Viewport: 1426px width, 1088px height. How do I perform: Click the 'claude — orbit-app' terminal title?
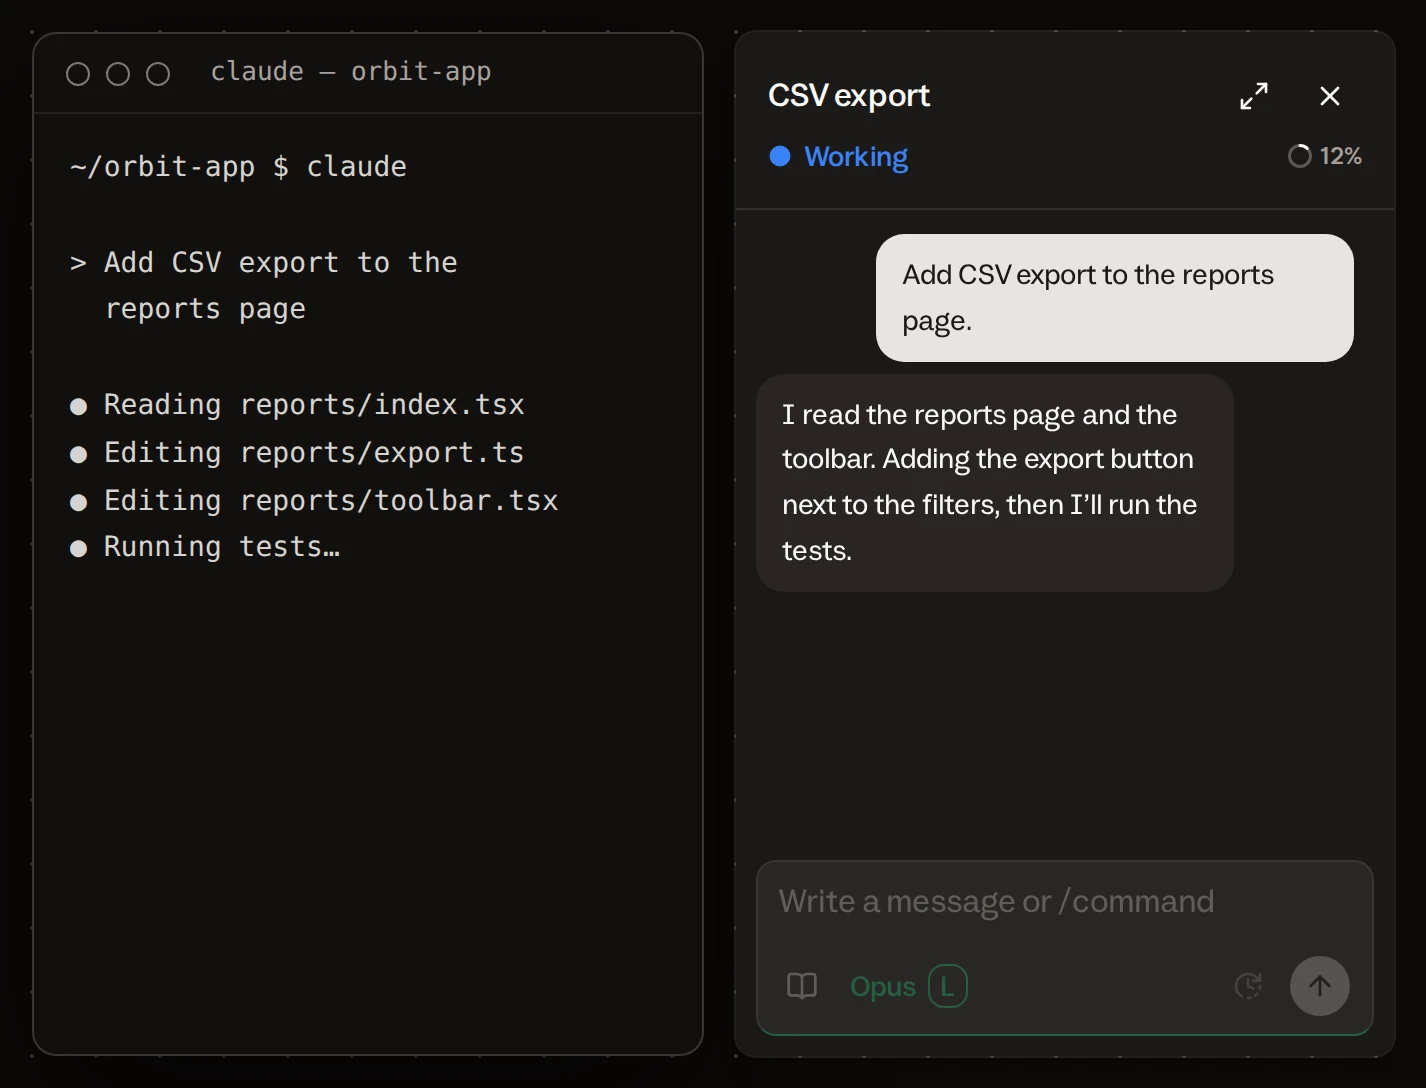point(351,72)
